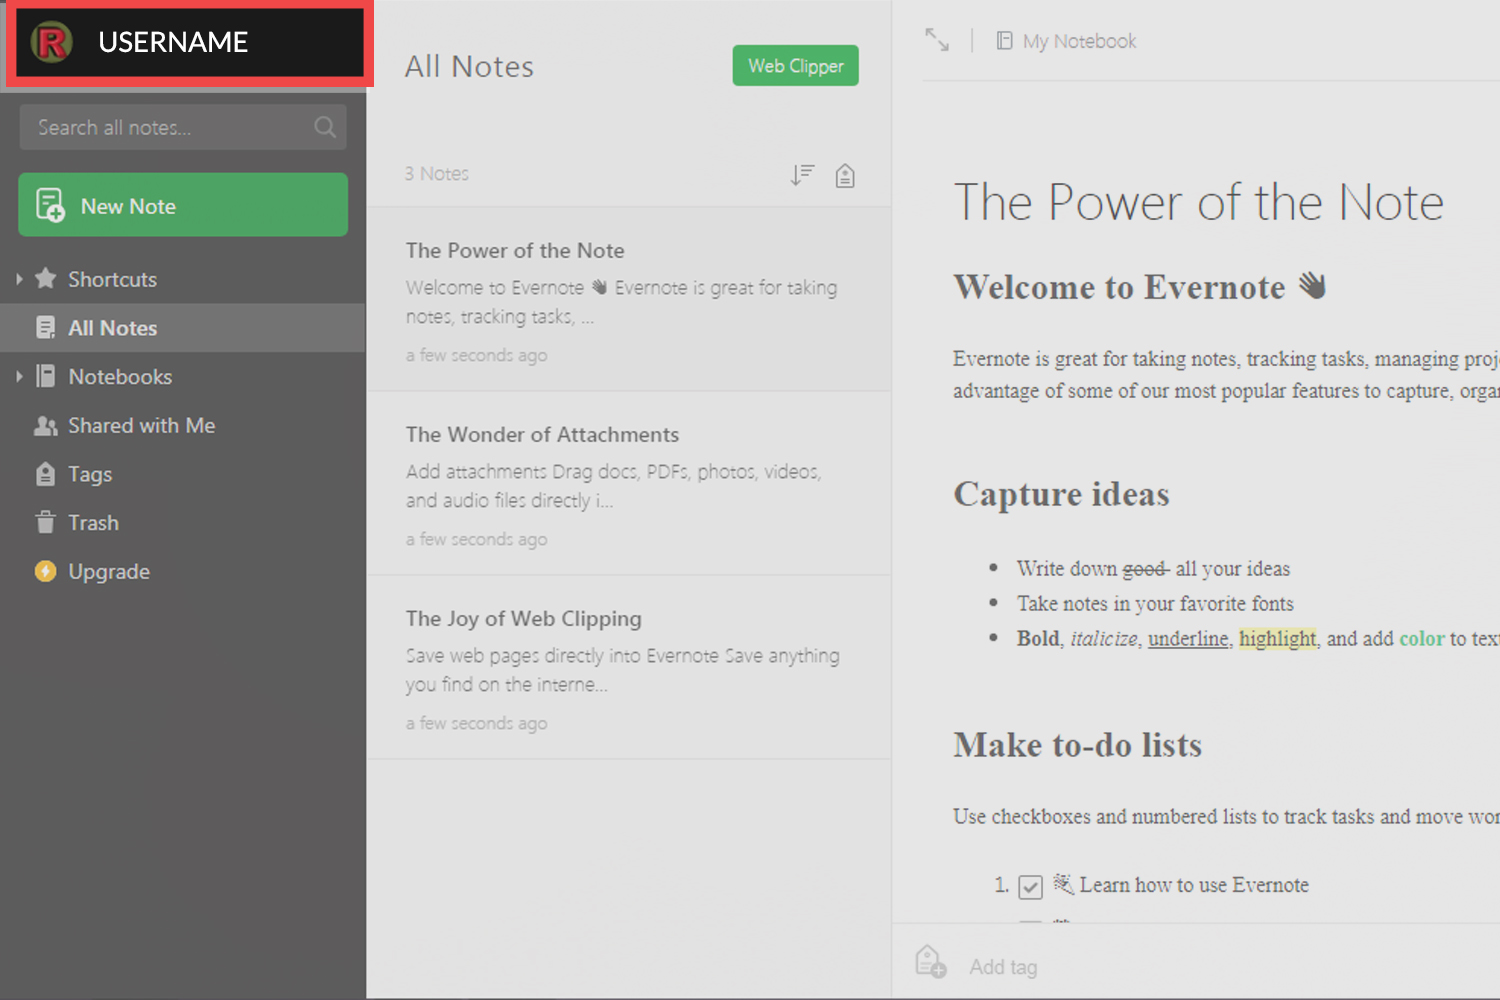The height and width of the screenshot is (1000, 1500).
Task: Click the green word color
Action: pyautogui.click(x=1422, y=638)
